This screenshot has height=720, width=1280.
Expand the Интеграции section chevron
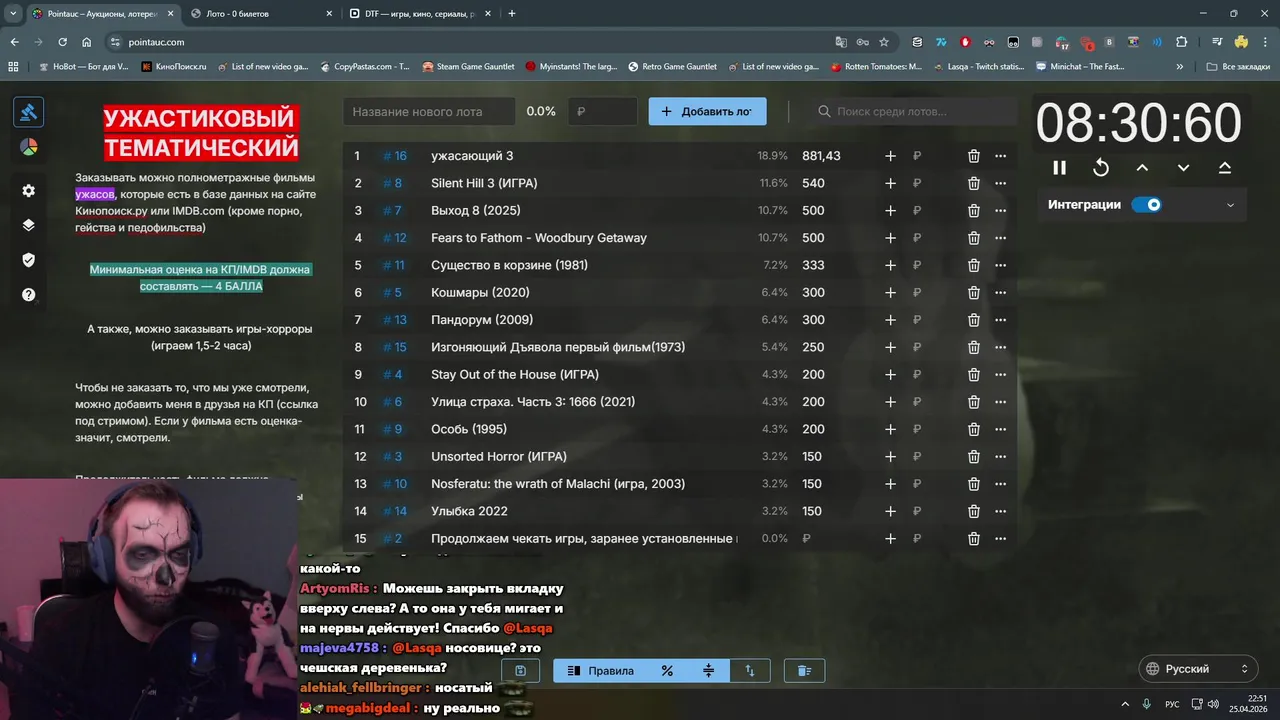(1230, 205)
